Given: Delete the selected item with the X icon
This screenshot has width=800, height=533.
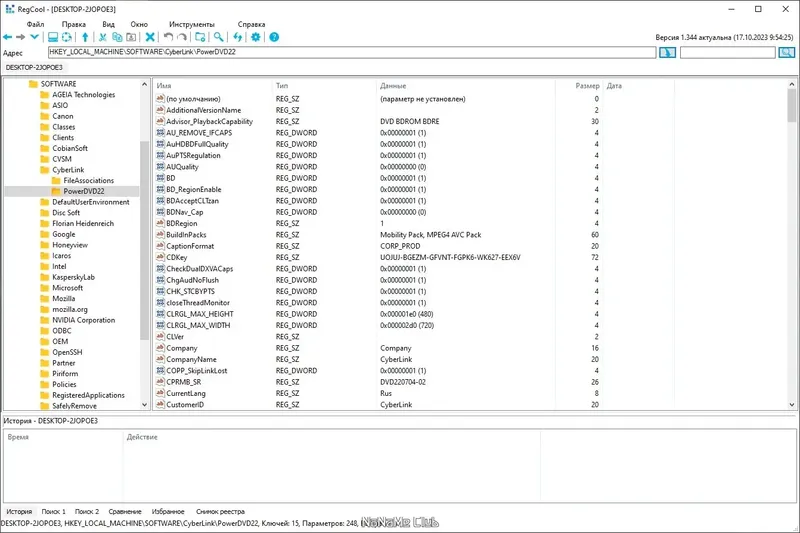Looking at the screenshot, I should point(150,37).
